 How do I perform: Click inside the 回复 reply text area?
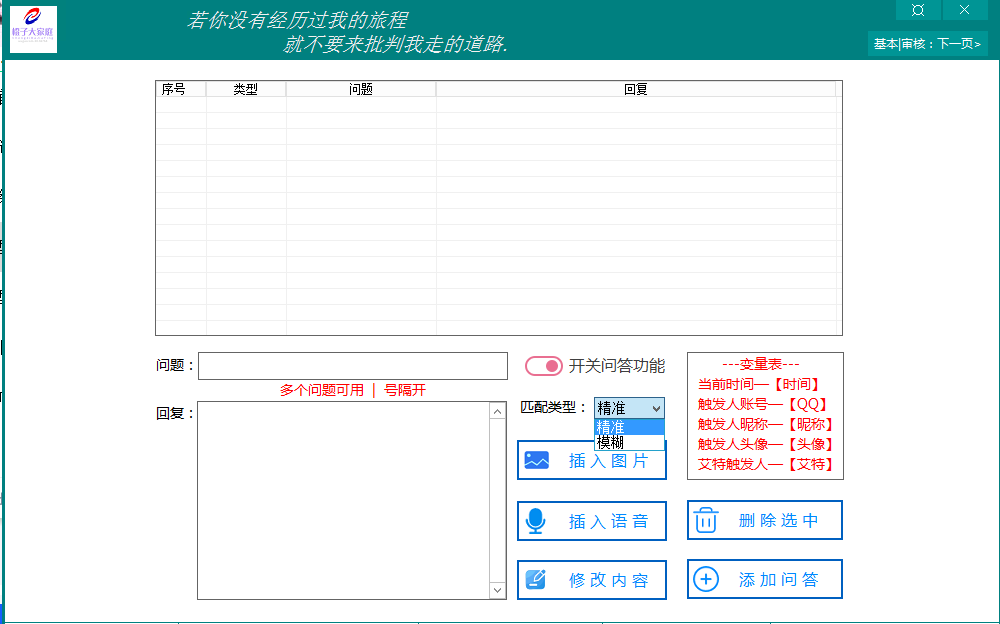(x=345, y=500)
